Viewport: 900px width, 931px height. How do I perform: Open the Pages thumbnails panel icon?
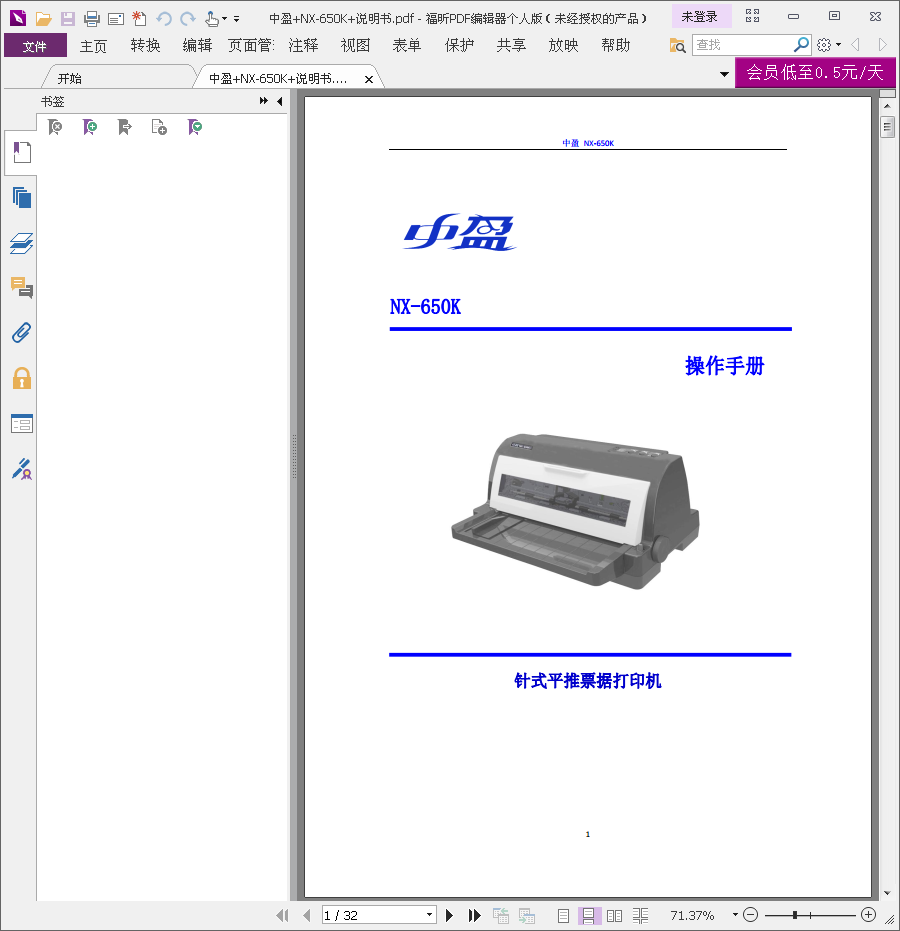(21, 197)
